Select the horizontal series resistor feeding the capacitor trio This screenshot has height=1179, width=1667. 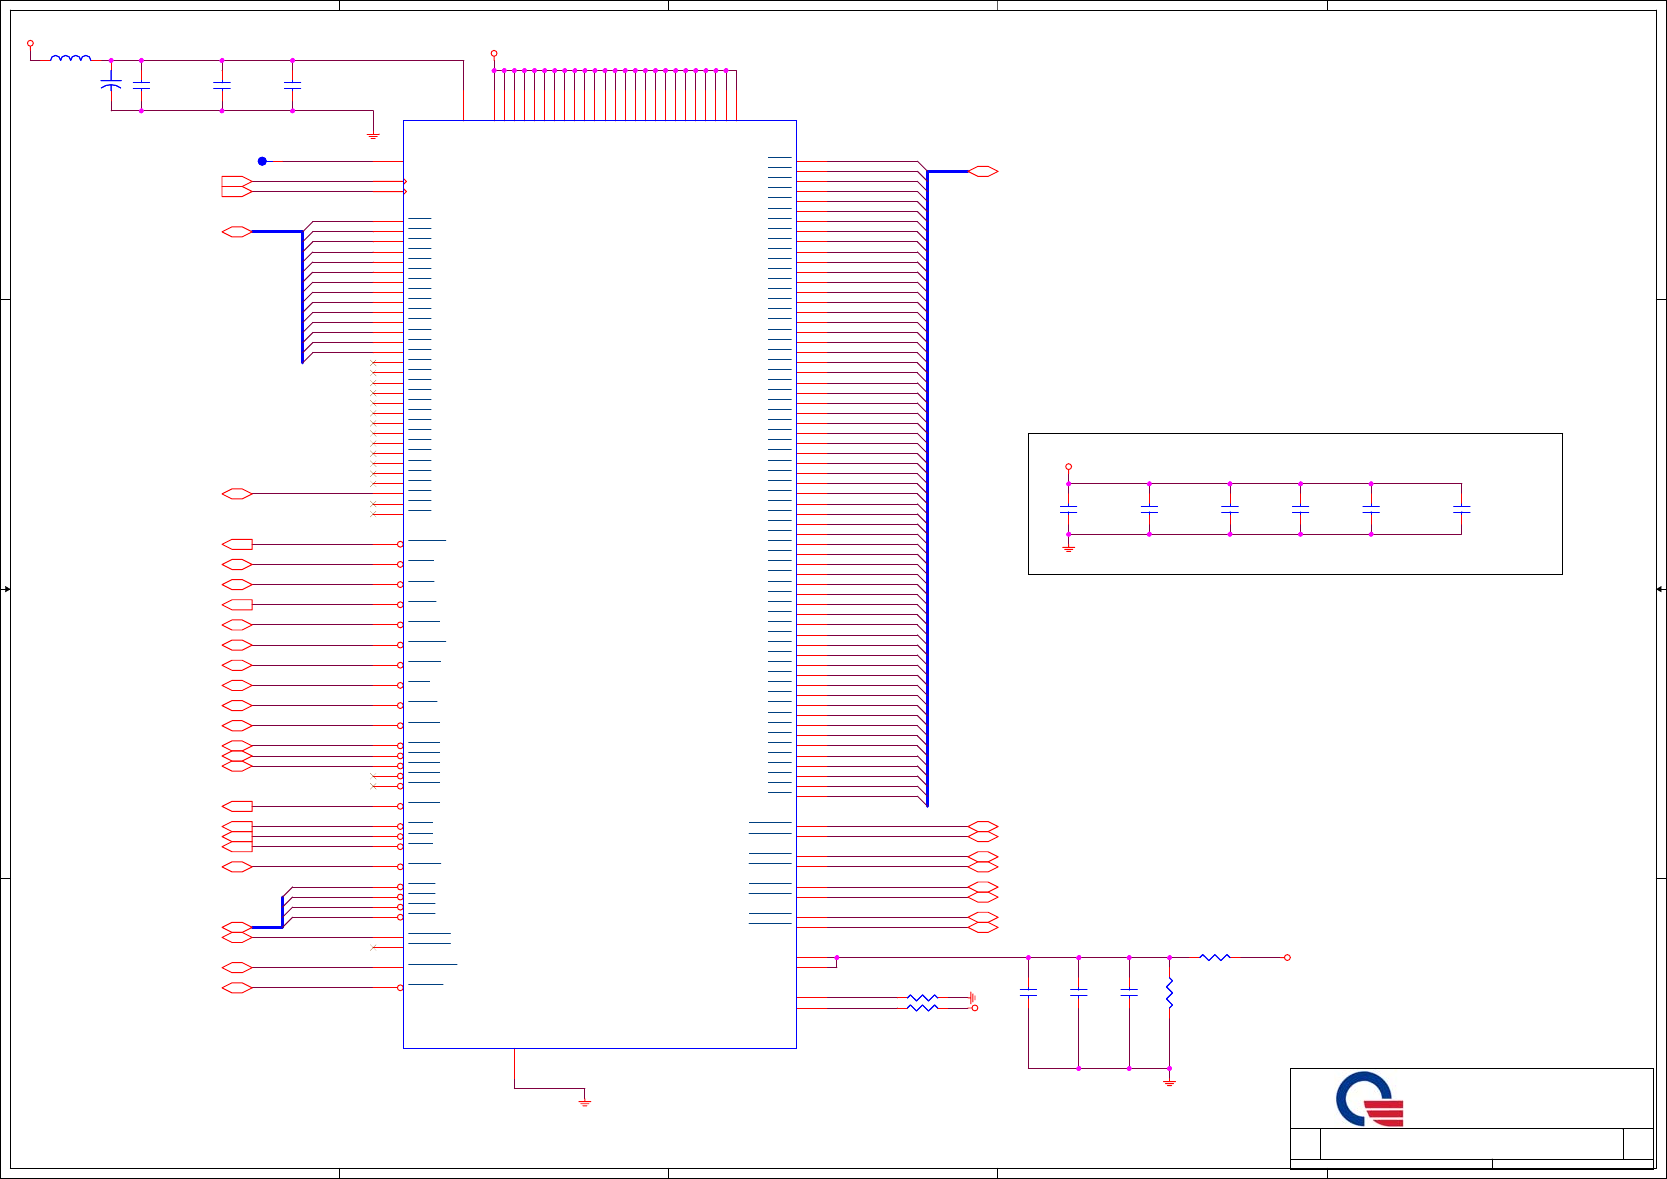pyautogui.click(x=1214, y=957)
